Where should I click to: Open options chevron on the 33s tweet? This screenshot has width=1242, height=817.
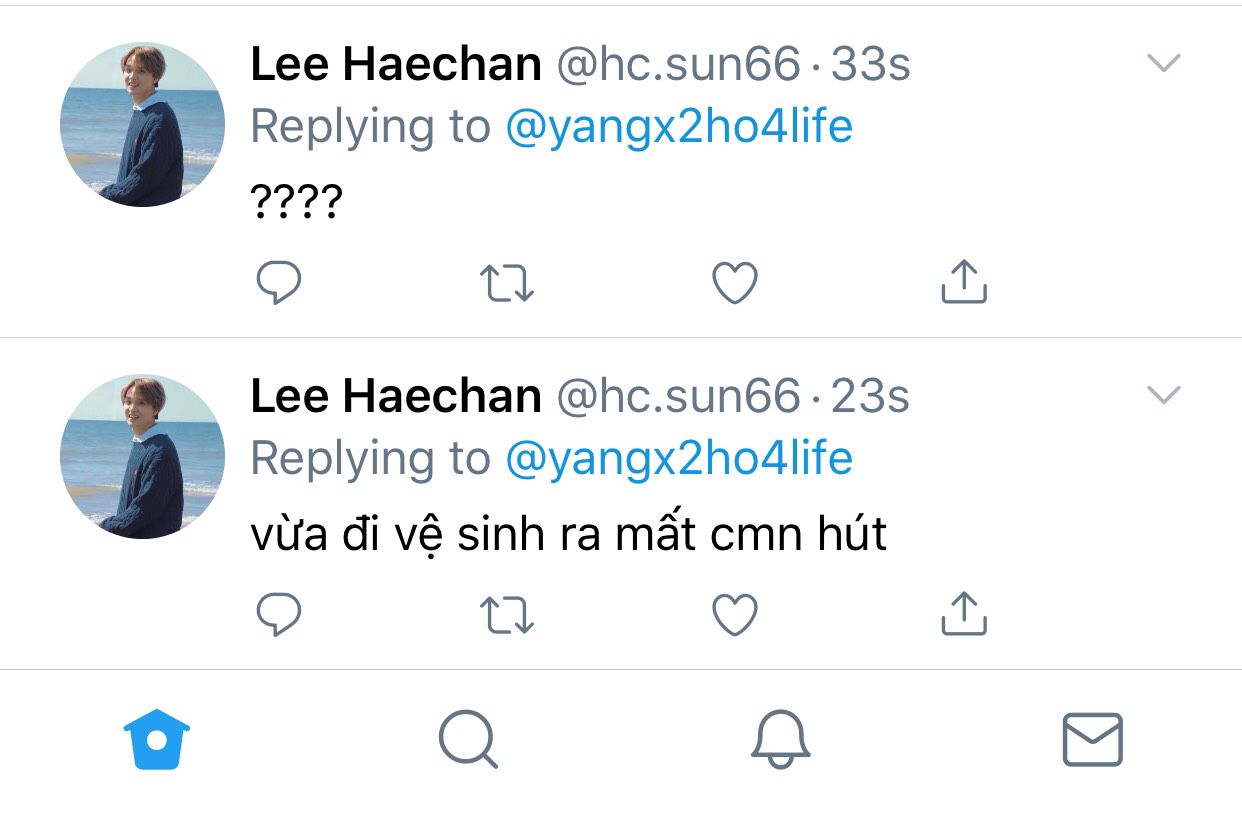(1163, 64)
